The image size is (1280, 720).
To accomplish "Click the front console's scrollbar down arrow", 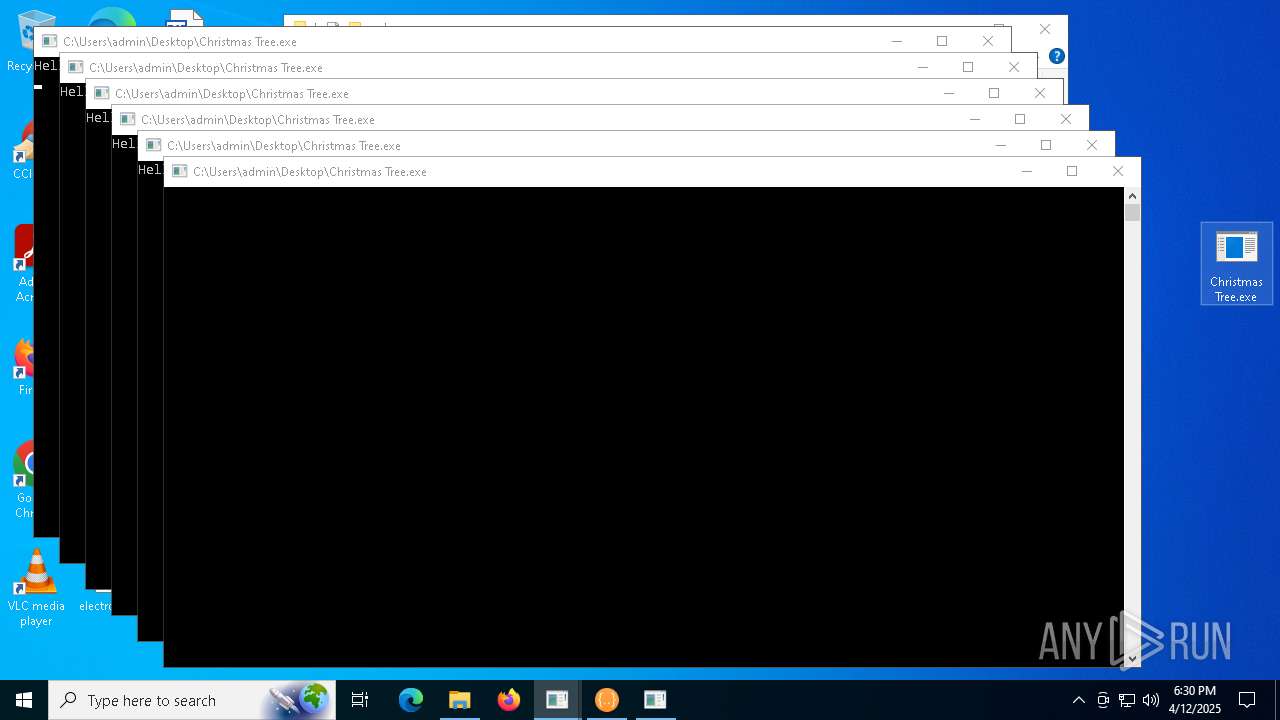I will [x=1132, y=658].
